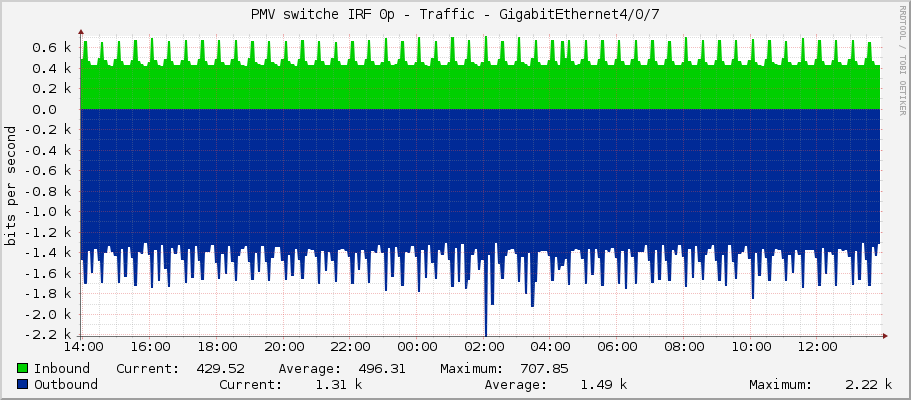Click the 'Average:' label in the Inbound row
This screenshot has width=911, height=400.
(310, 369)
